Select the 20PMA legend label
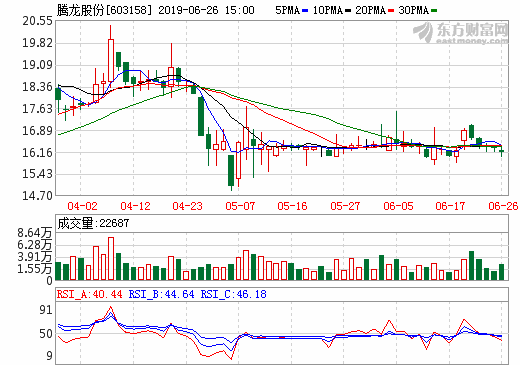 371,10
